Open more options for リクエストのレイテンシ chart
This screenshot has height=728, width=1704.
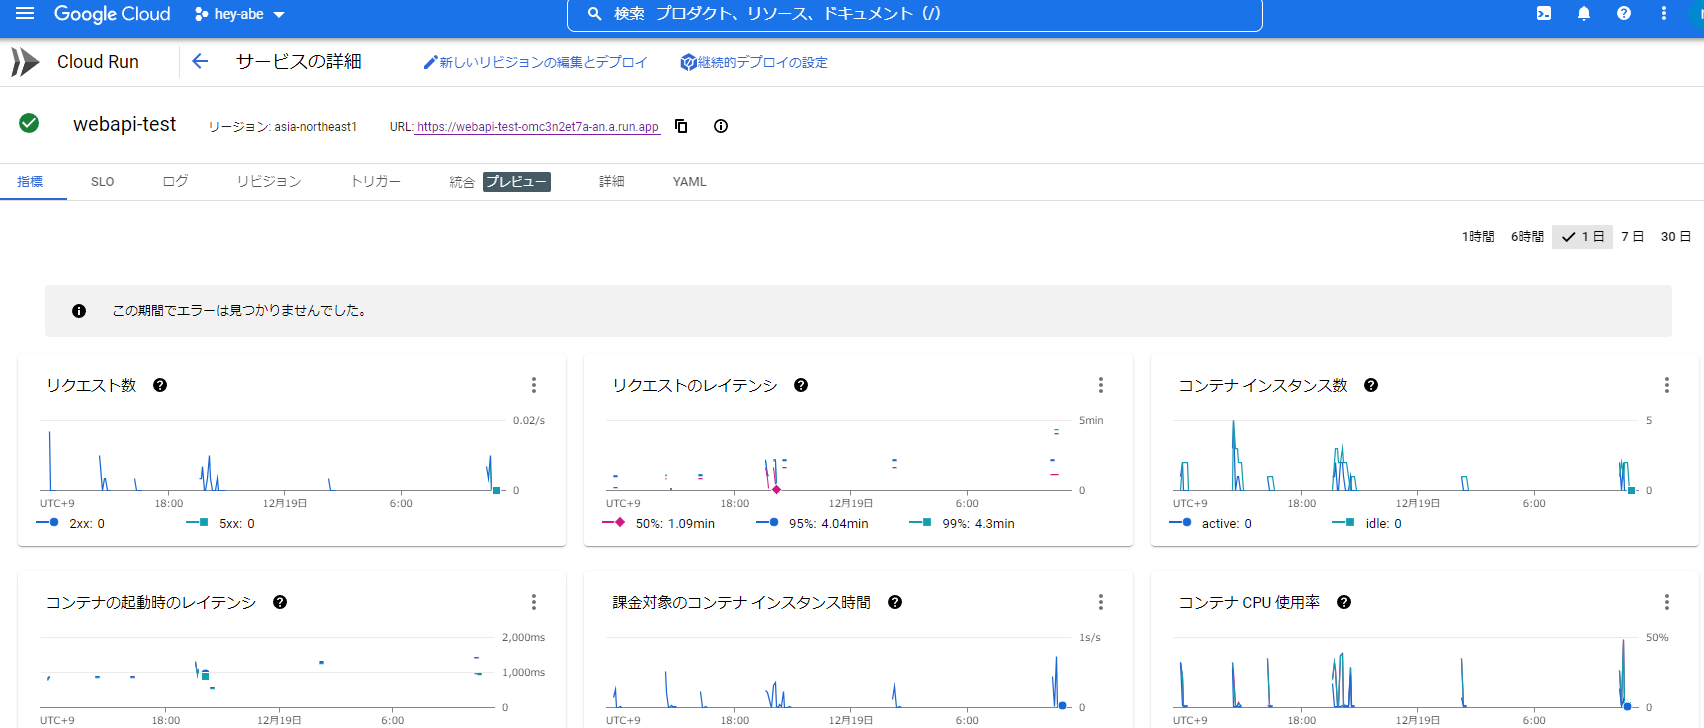(x=1101, y=385)
